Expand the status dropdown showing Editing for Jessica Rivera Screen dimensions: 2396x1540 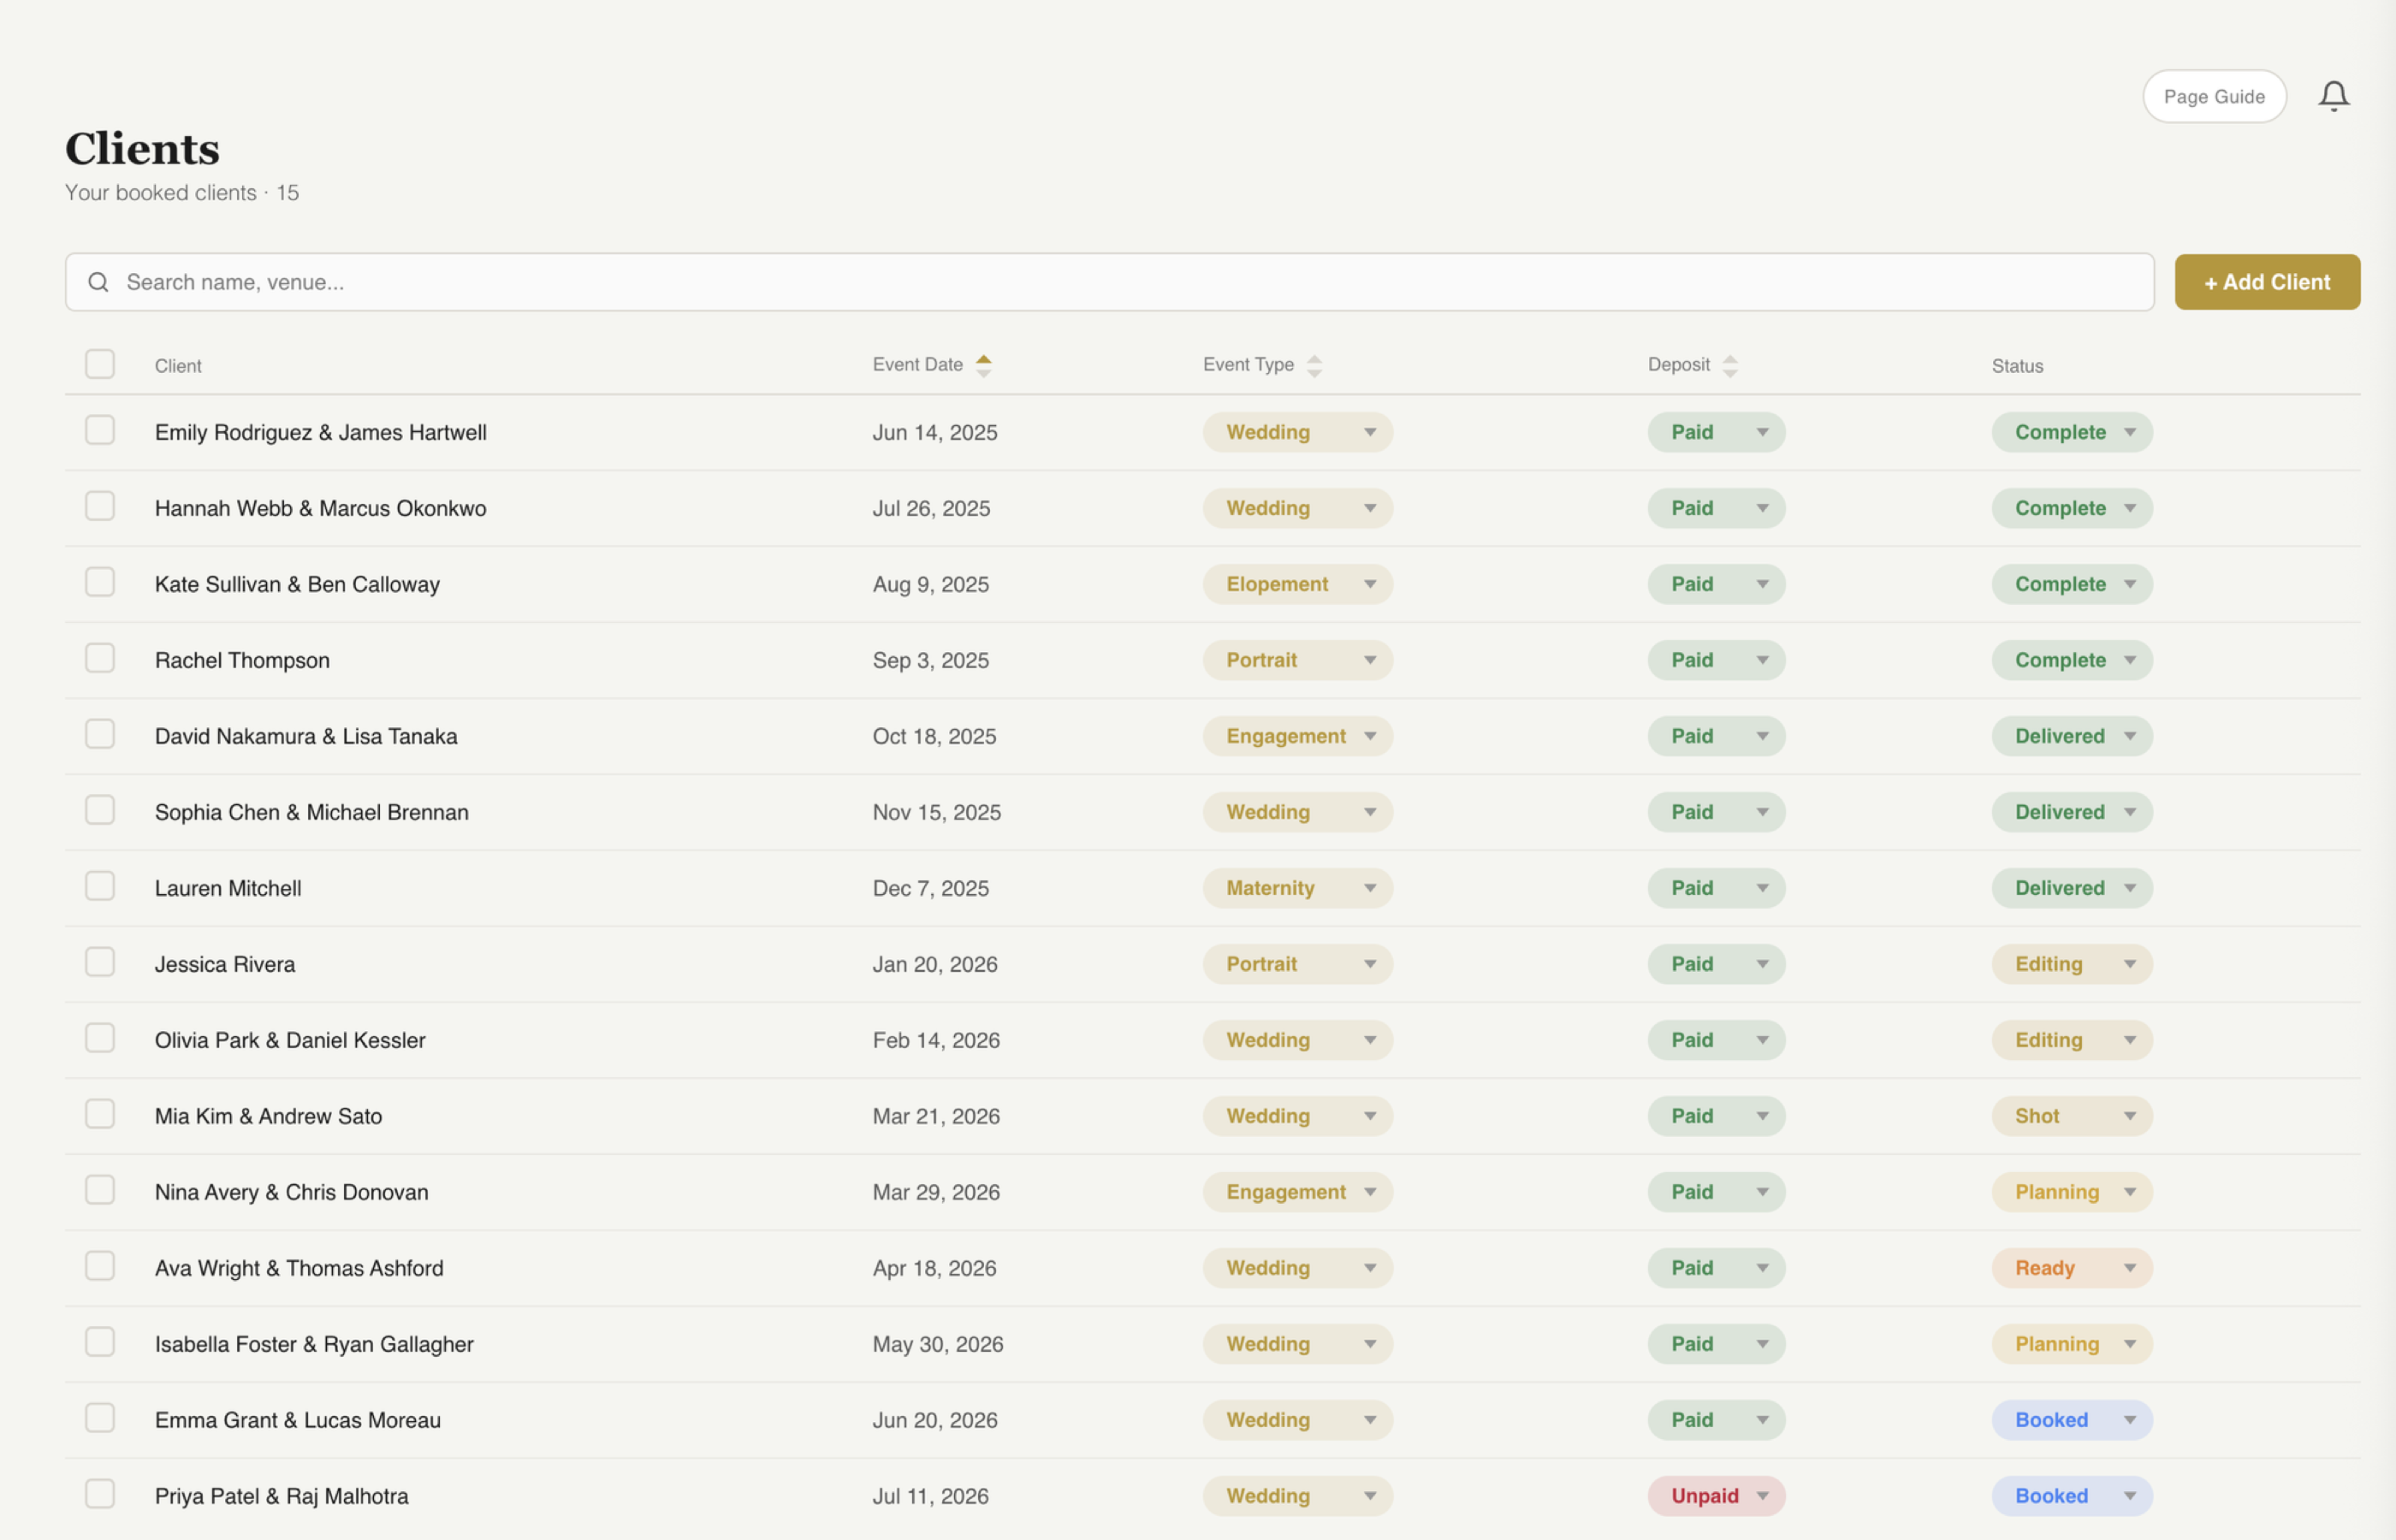[x=2072, y=963]
